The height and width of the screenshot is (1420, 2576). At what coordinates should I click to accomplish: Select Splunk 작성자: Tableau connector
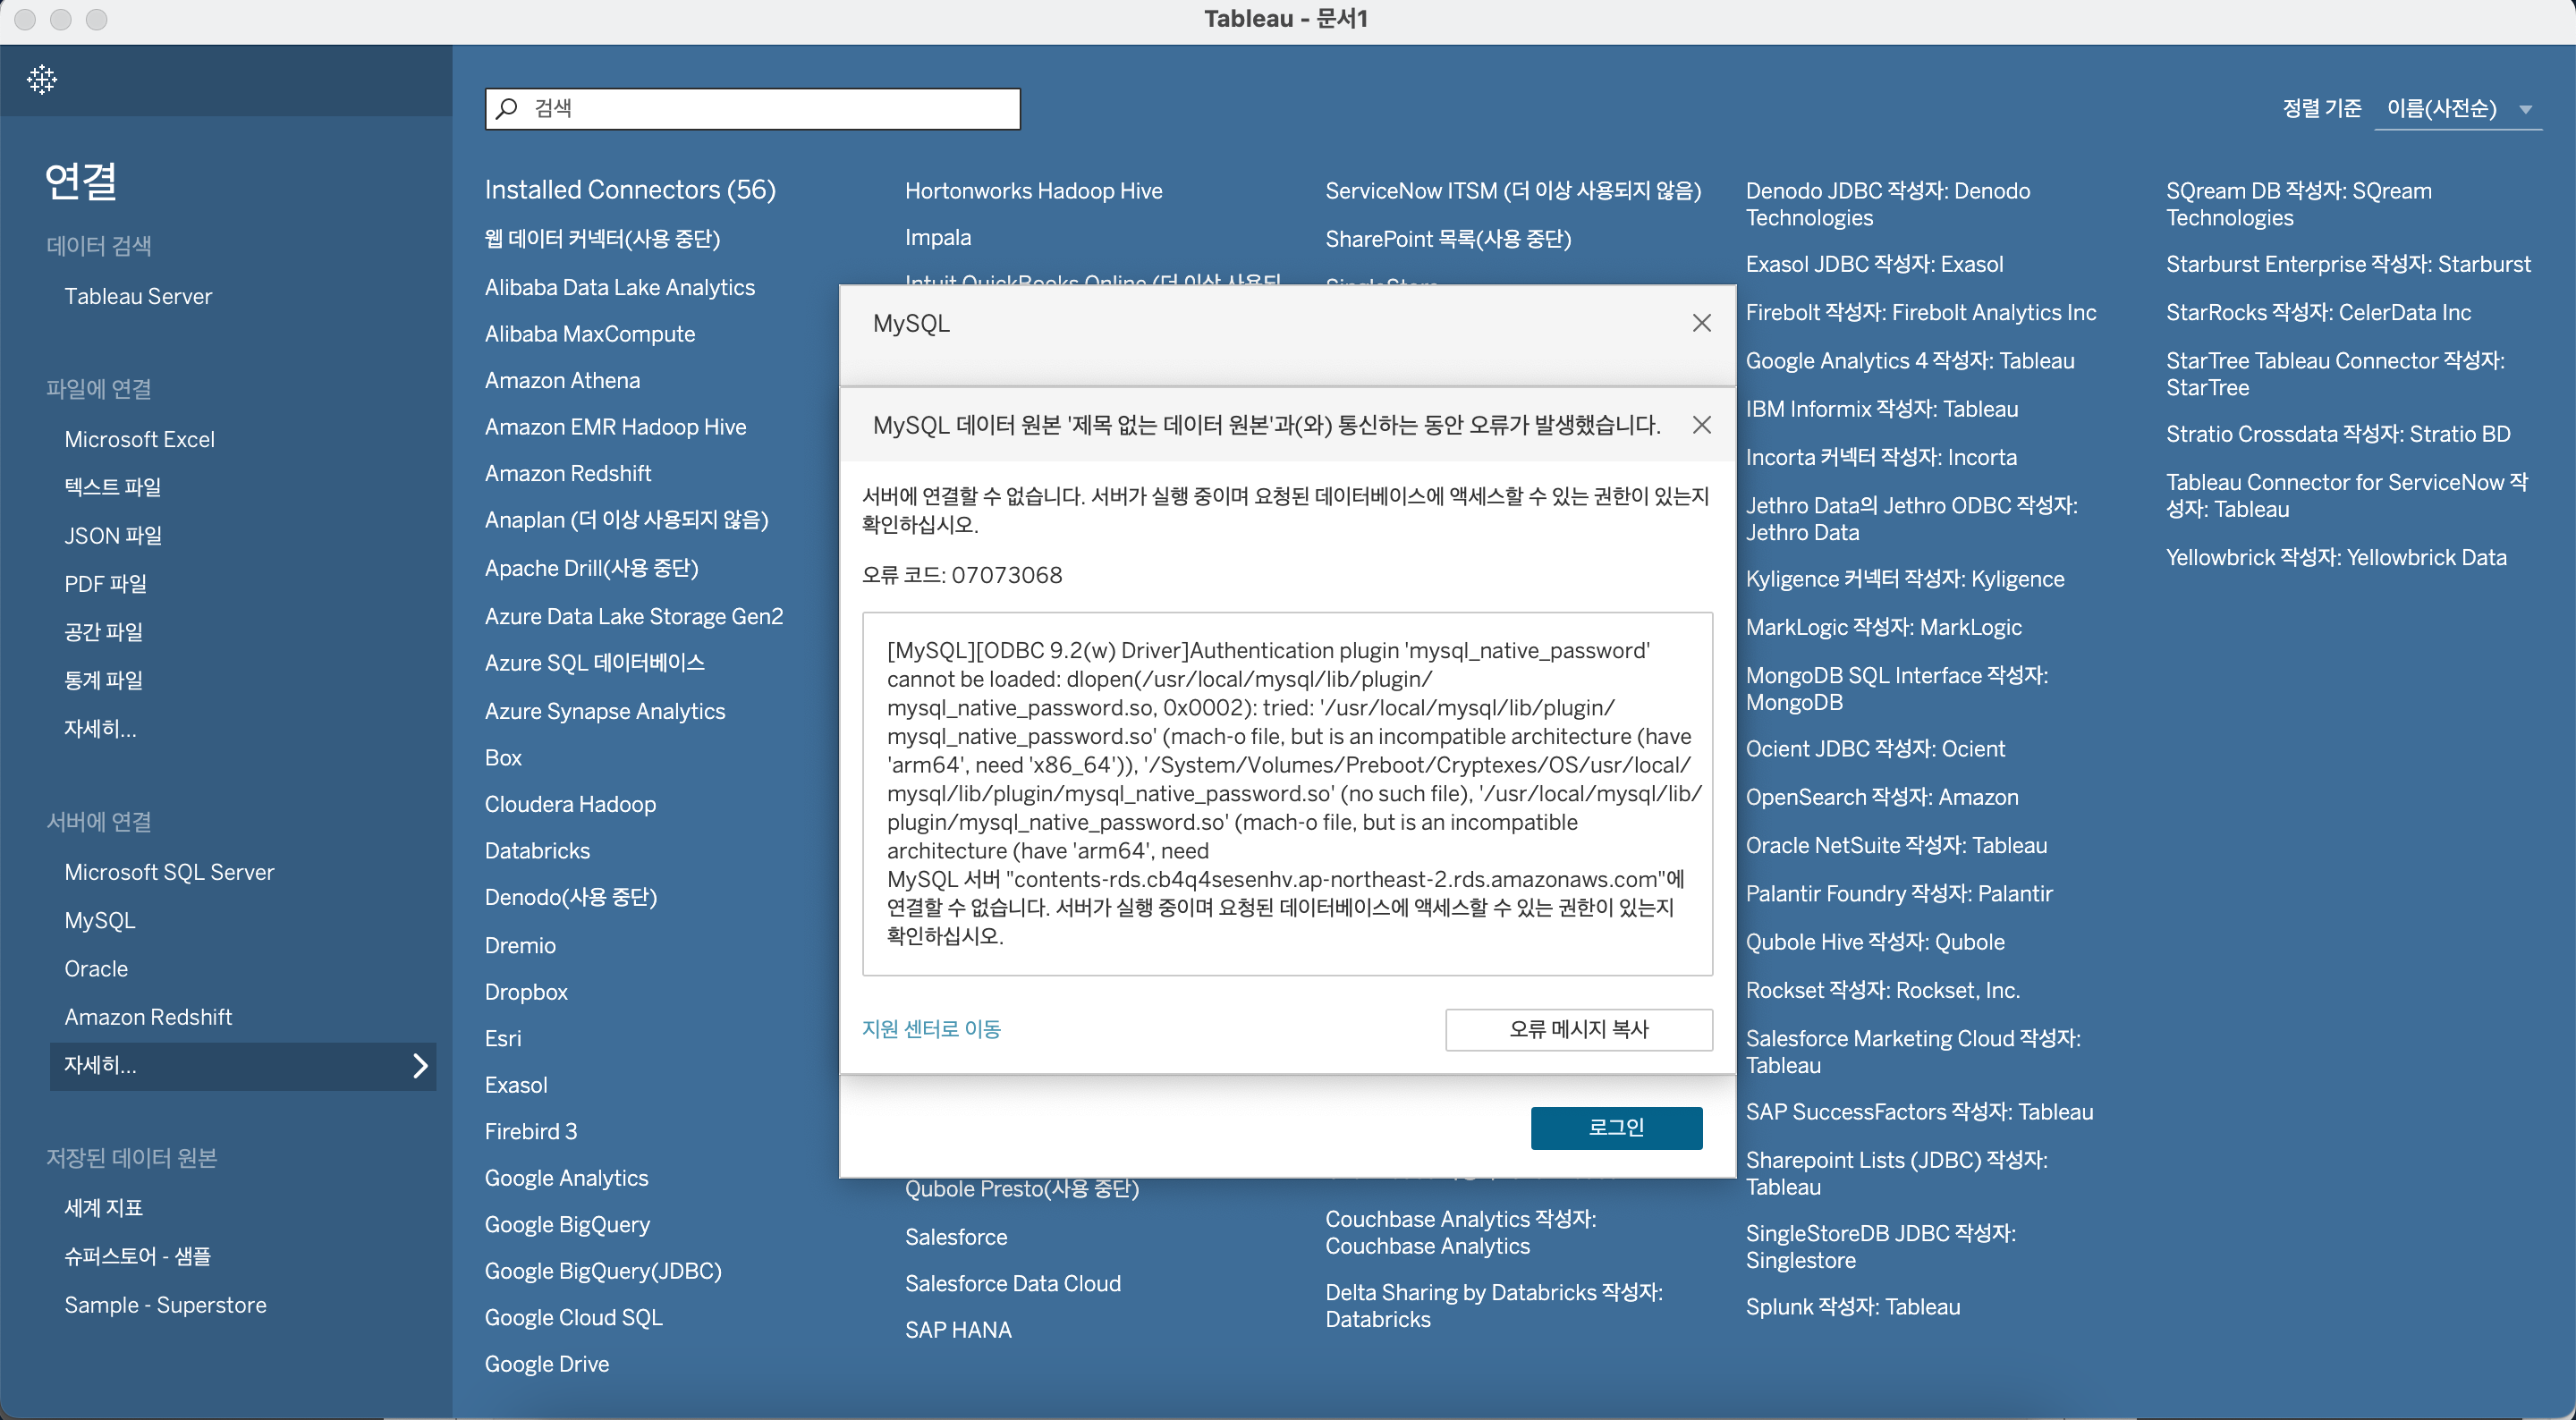coord(1852,1307)
